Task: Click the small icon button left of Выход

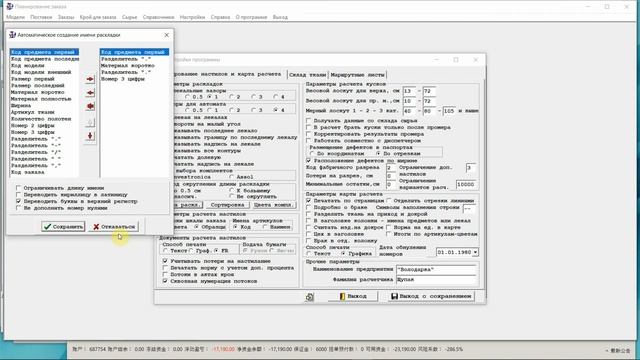Action: (309, 297)
